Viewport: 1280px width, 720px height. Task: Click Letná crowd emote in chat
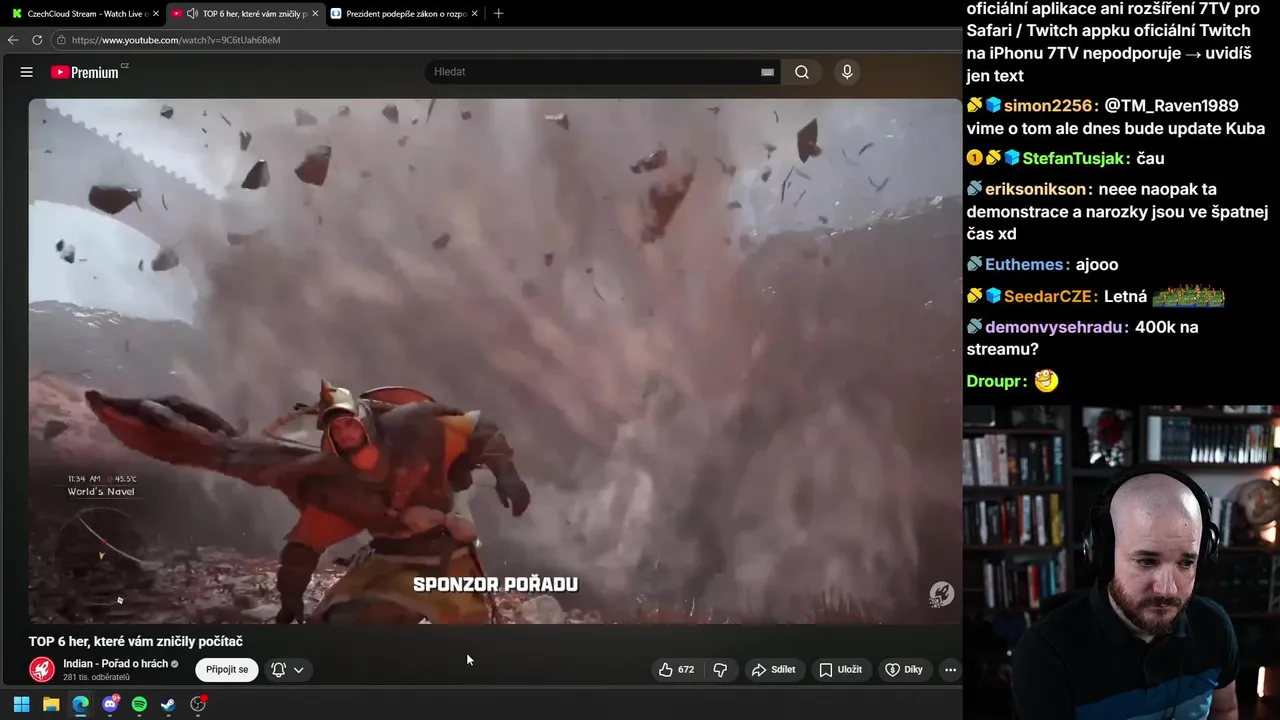click(1188, 296)
